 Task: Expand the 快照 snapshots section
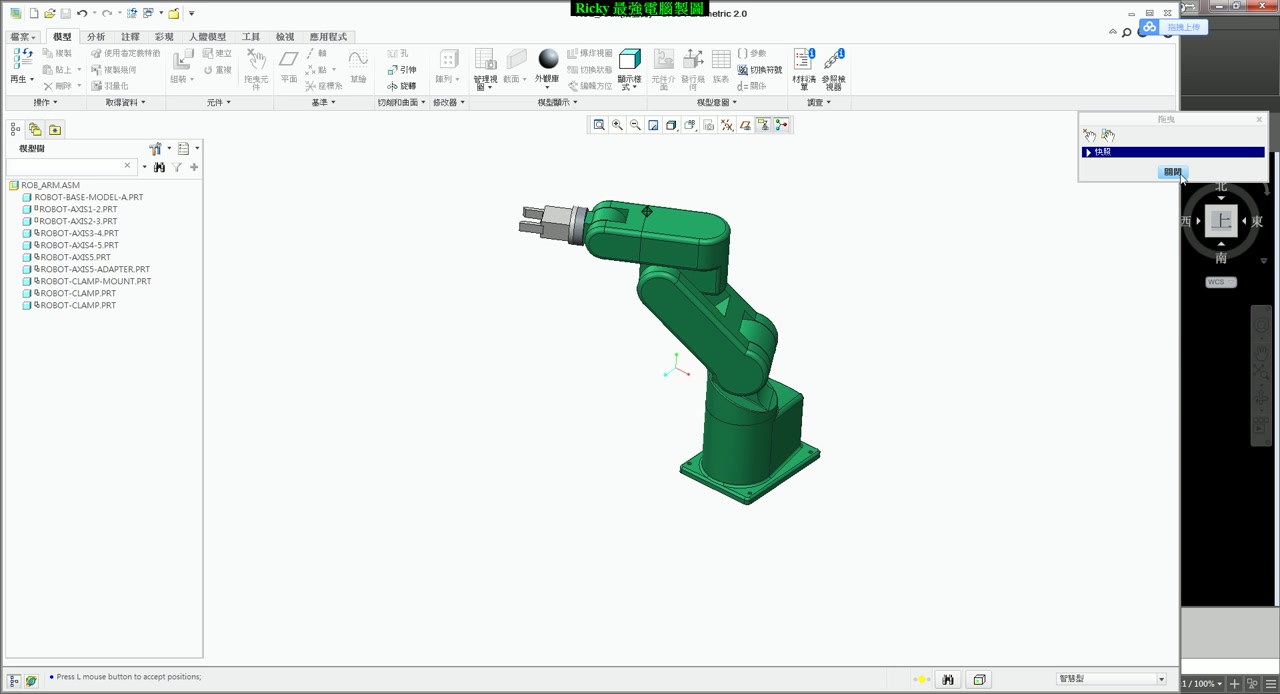point(1088,152)
